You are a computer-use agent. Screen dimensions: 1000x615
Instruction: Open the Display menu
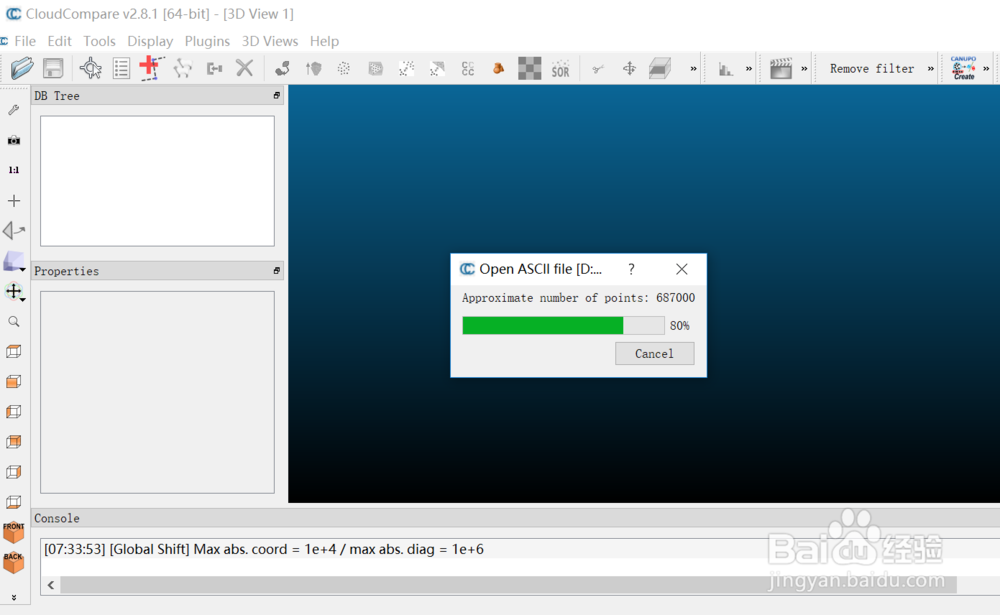coord(150,41)
